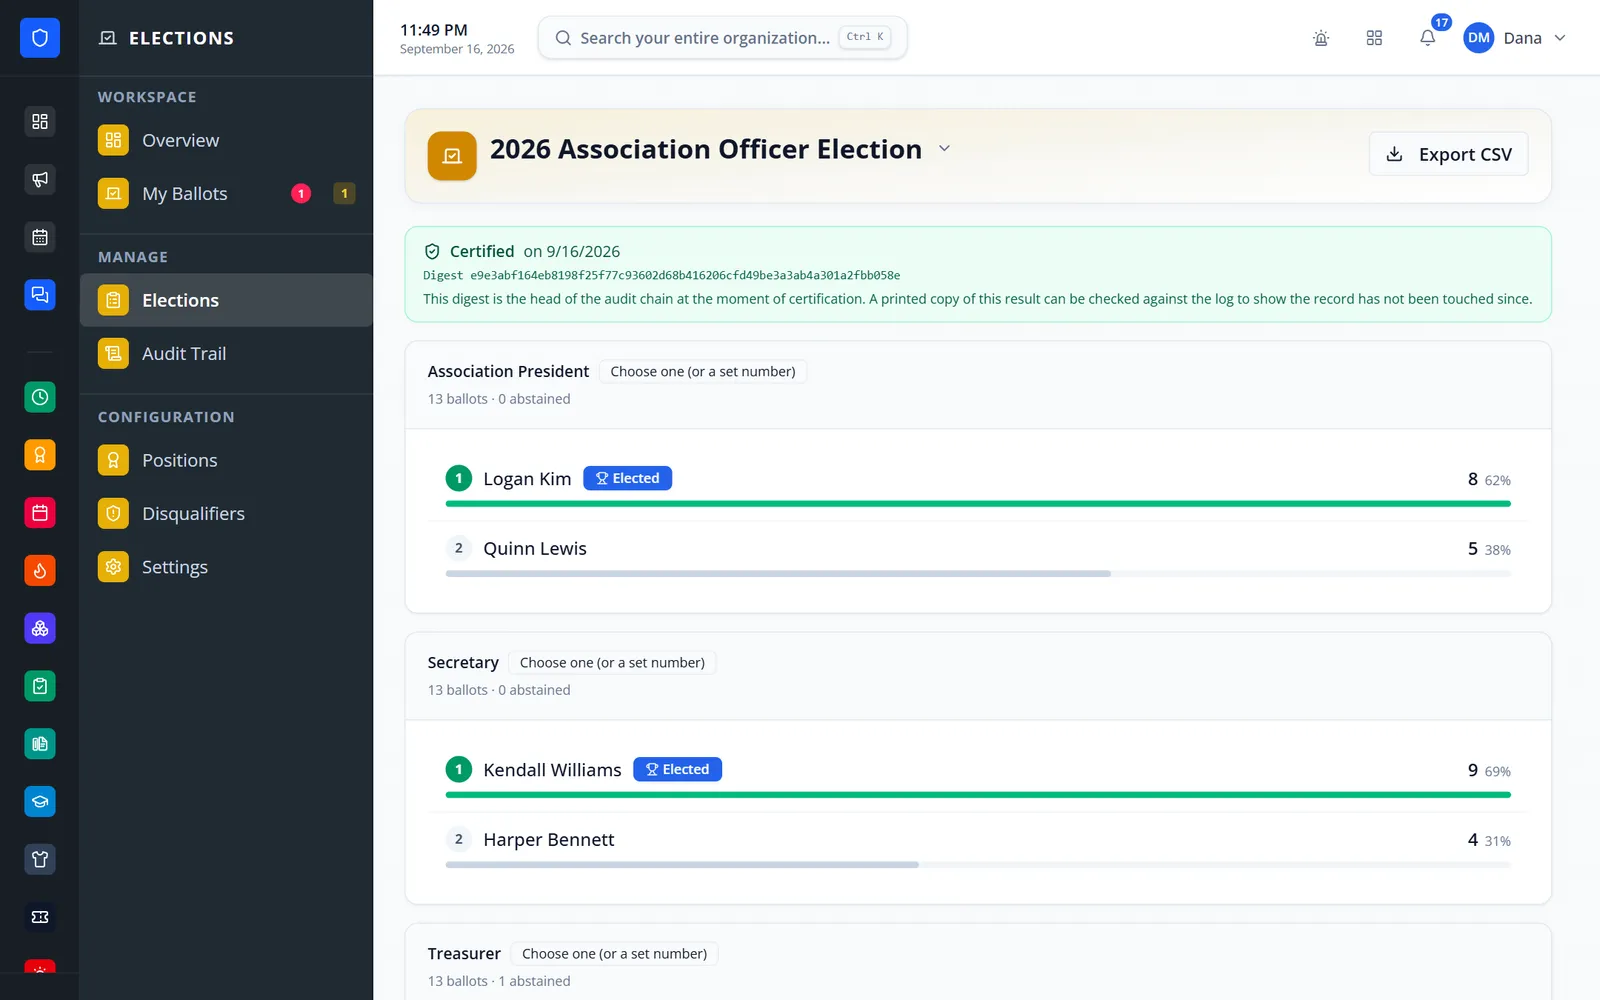
Task: Click the "Certified" status label
Action: pos(482,252)
